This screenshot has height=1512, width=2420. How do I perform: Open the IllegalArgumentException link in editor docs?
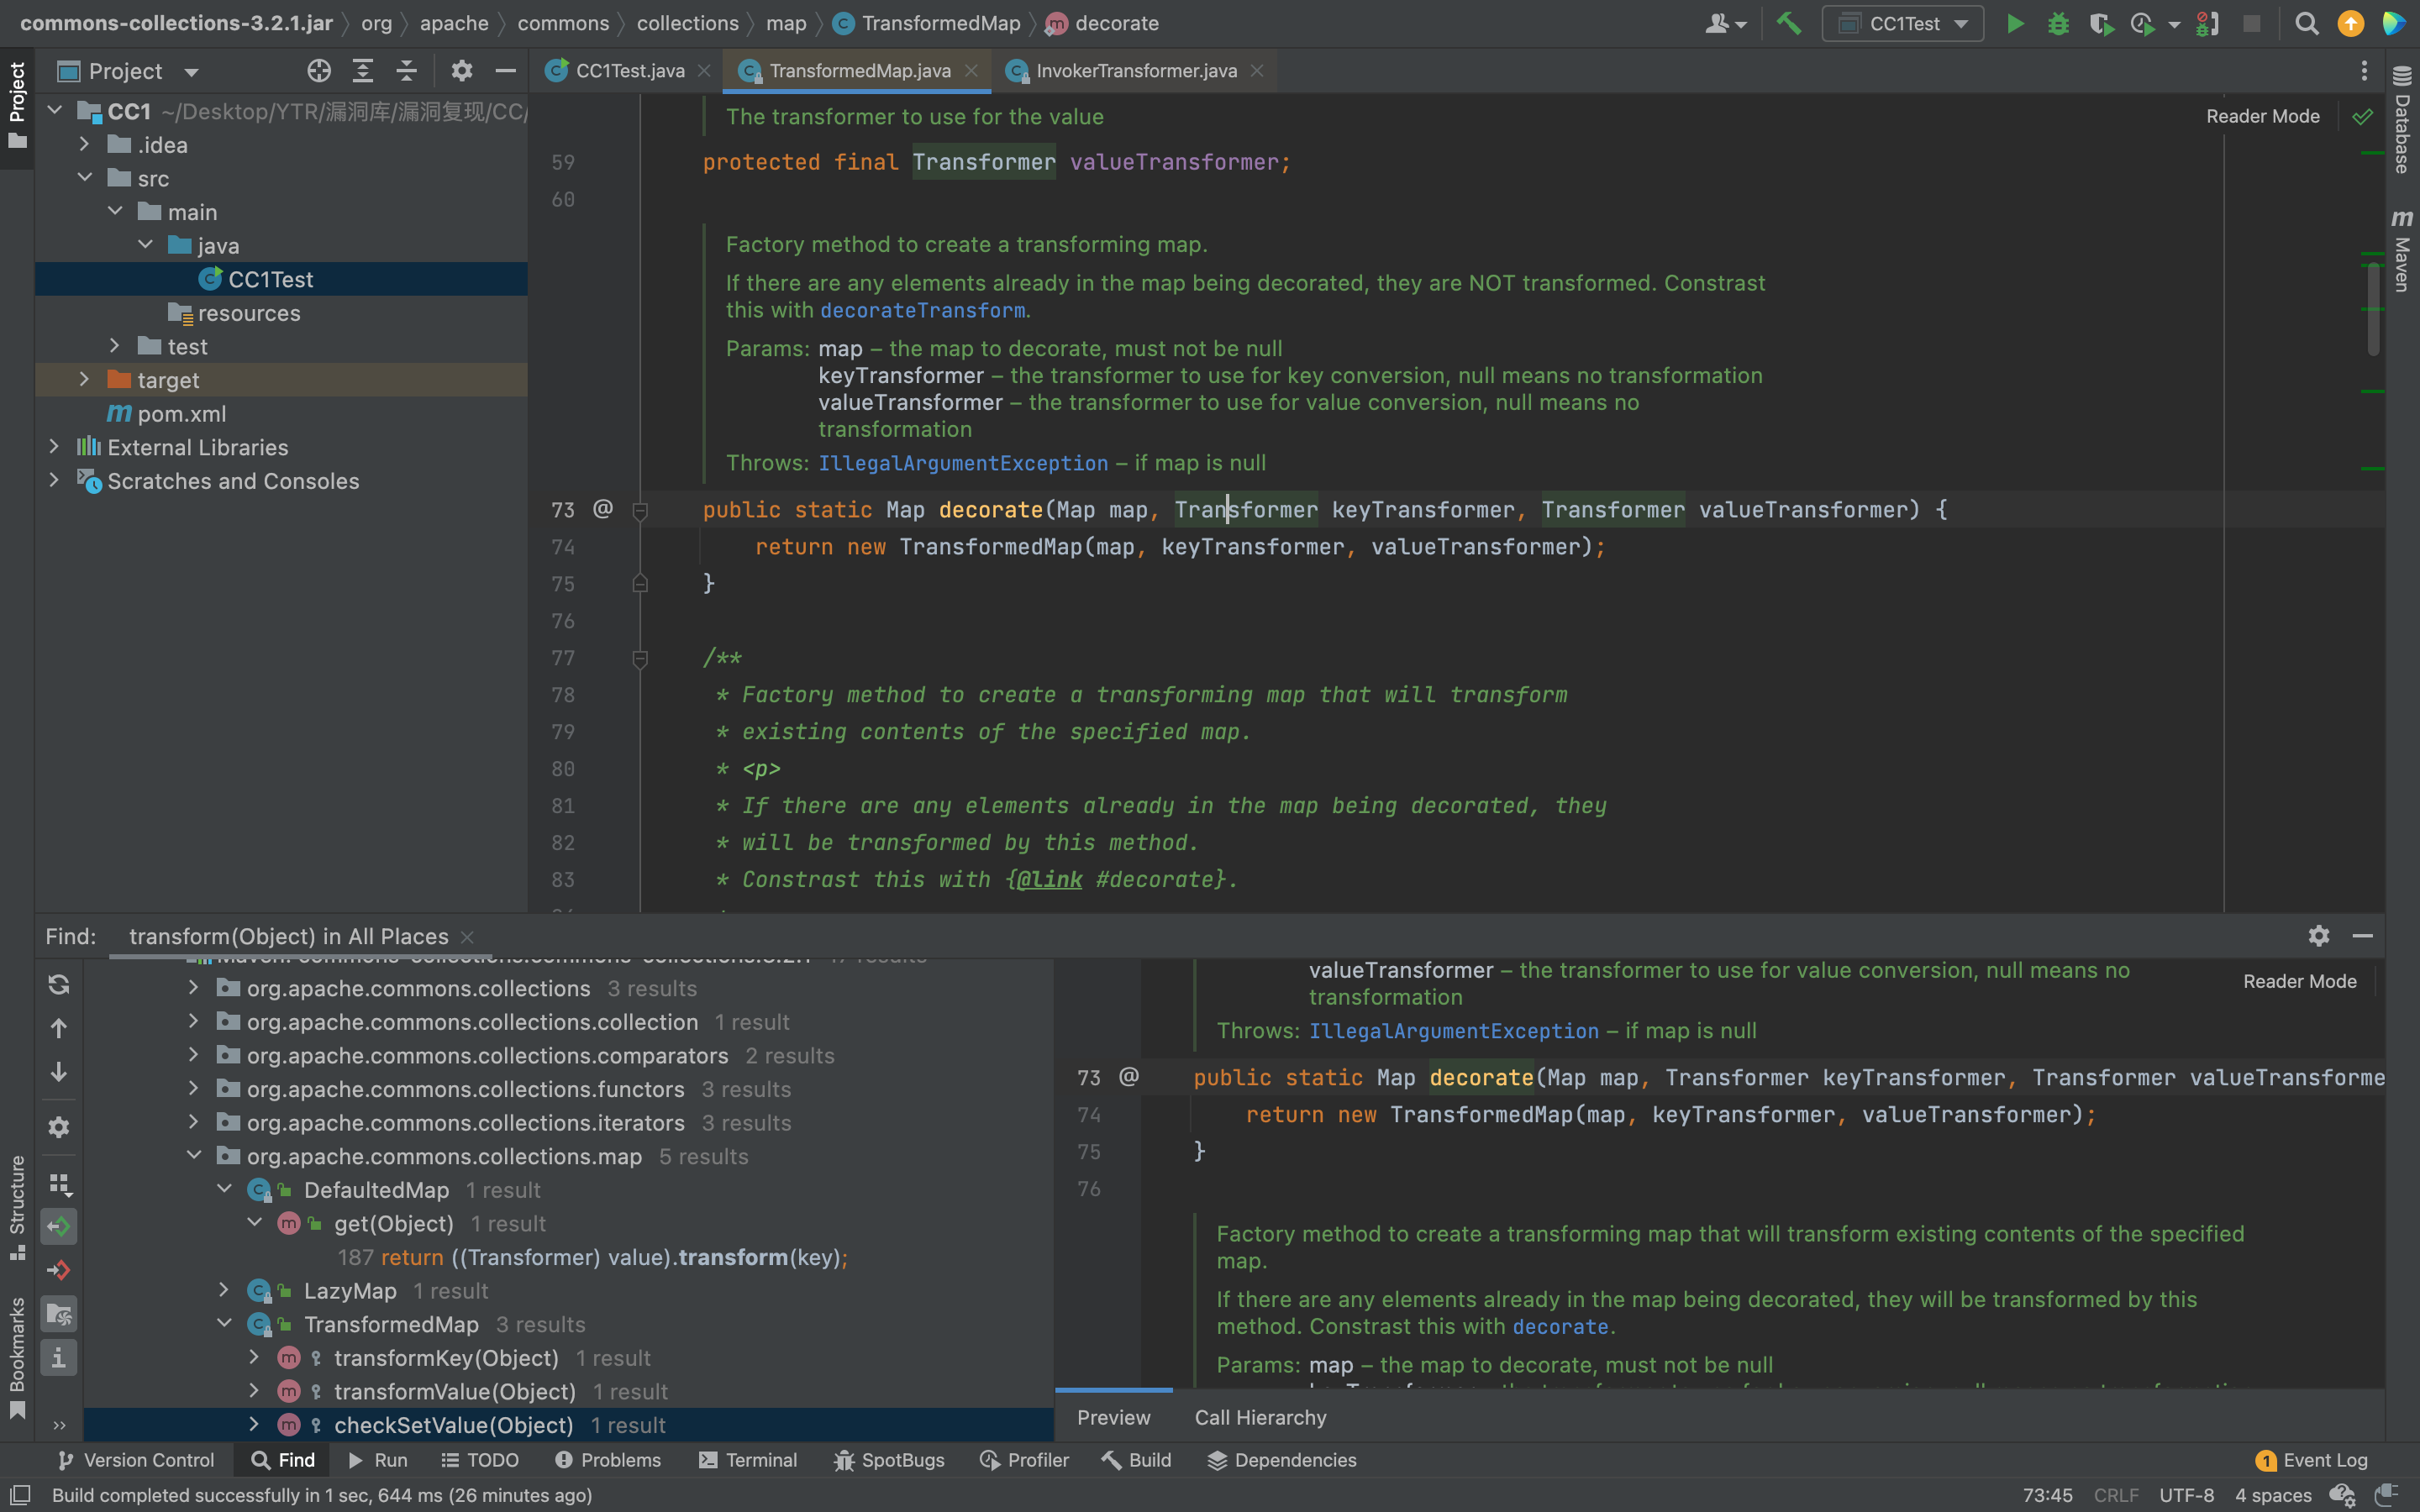tap(963, 463)
